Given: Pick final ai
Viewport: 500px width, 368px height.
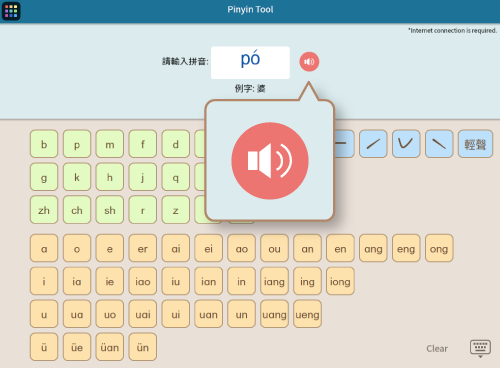Looking at the screenshot, I should pos(176,248).
